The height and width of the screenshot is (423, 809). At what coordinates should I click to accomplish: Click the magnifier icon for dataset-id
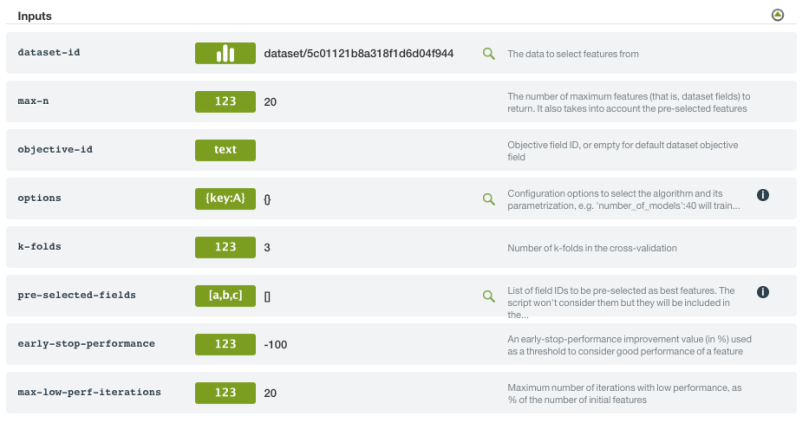click(489, 53)
